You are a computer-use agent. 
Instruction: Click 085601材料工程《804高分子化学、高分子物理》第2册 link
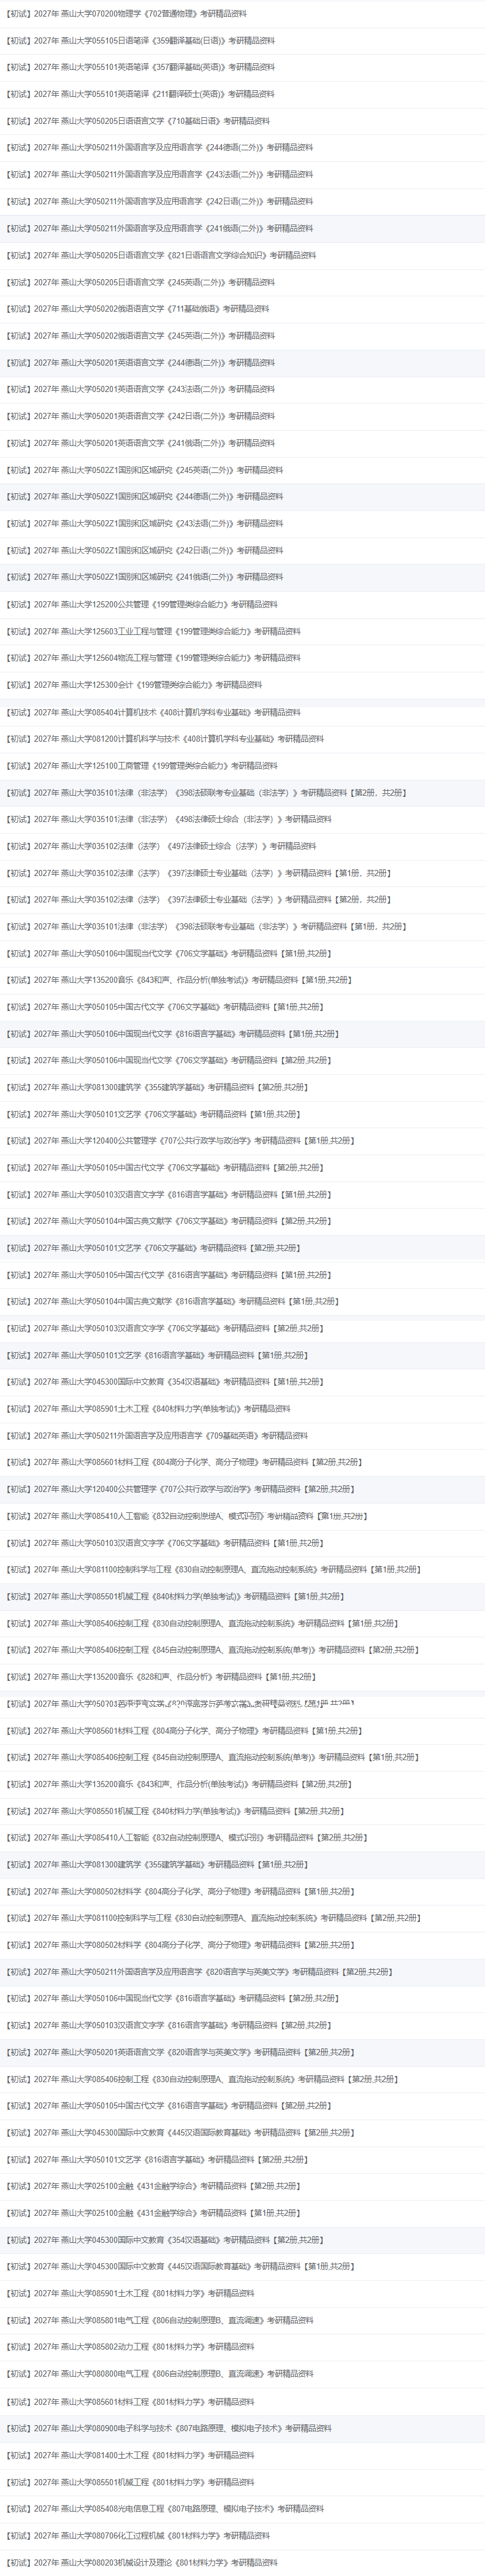coord(185,1462)
